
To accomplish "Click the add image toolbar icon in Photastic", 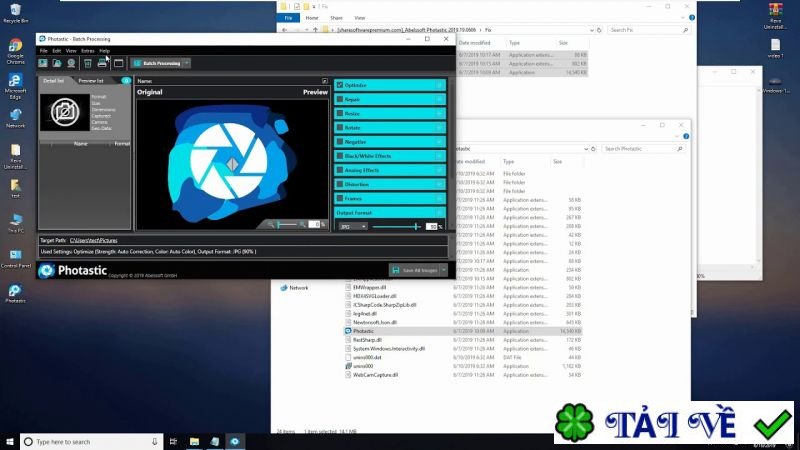I will point(43,63).
